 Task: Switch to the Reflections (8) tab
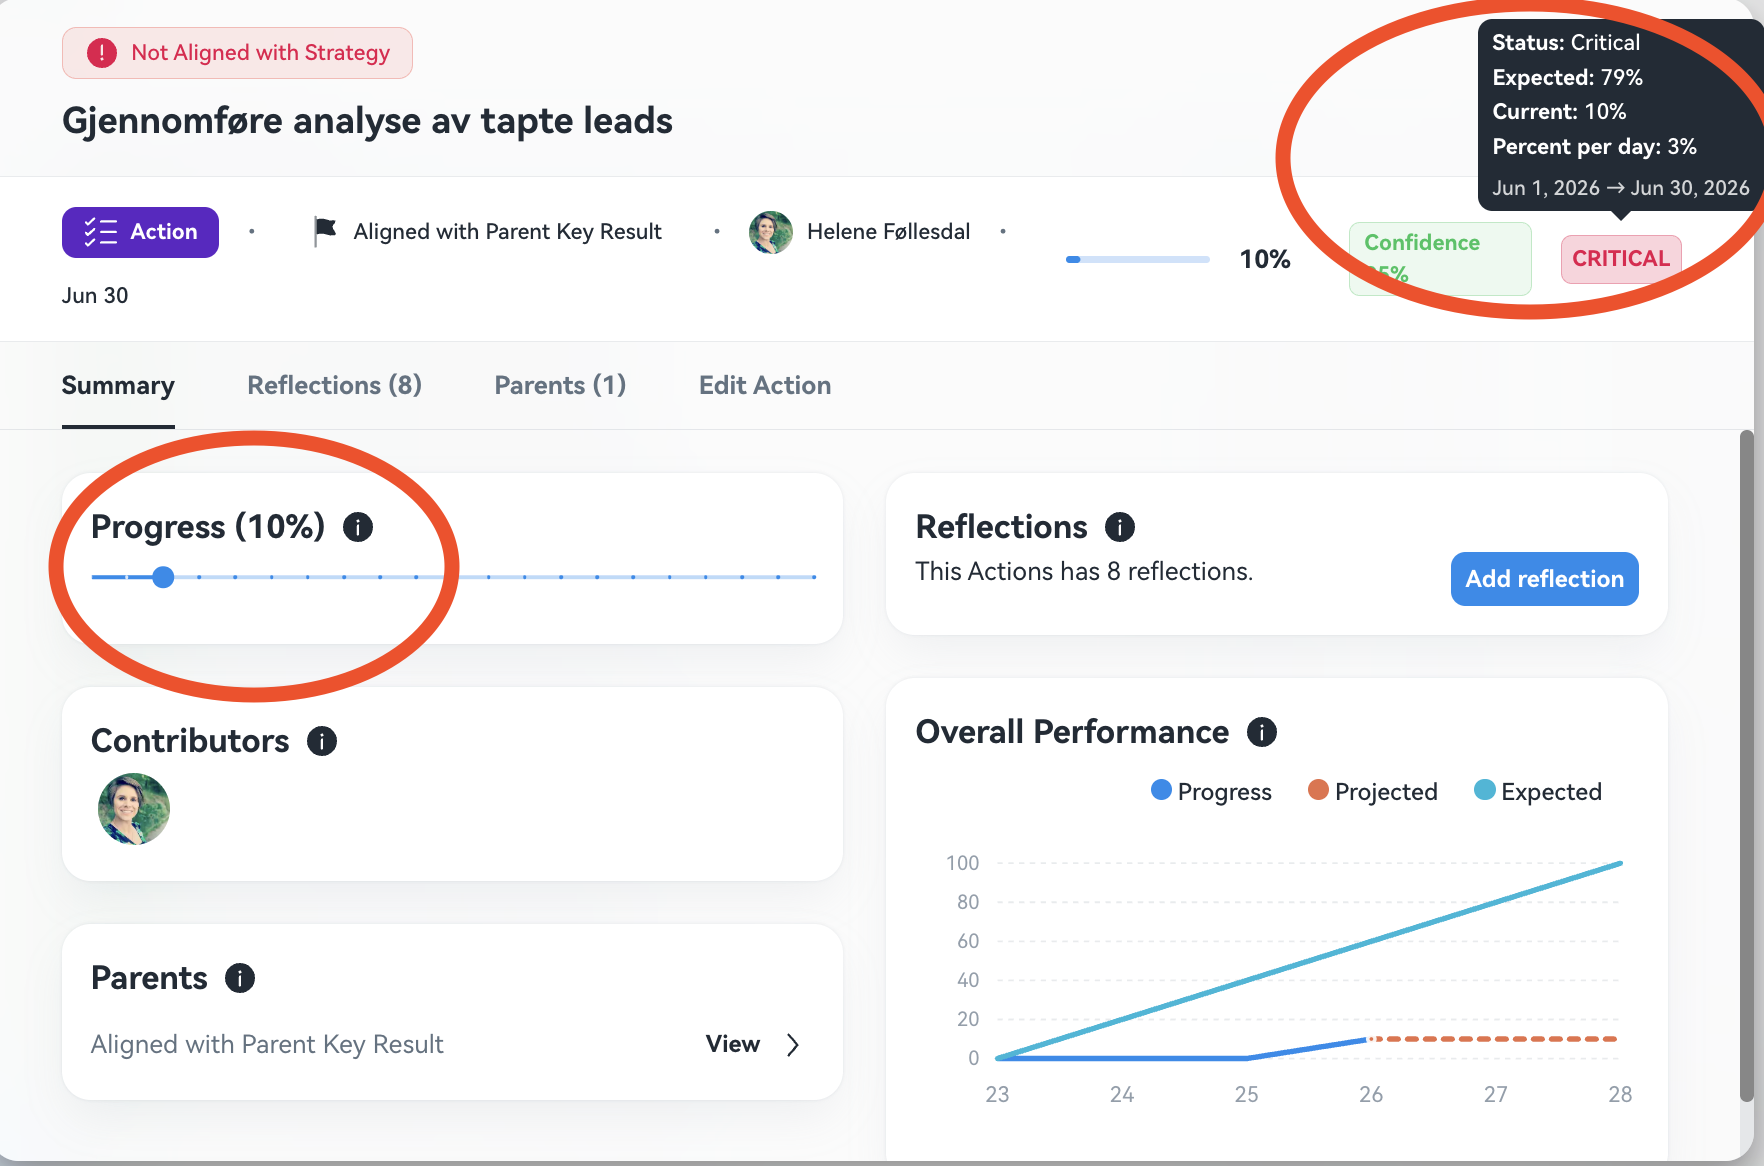point(335,386)
